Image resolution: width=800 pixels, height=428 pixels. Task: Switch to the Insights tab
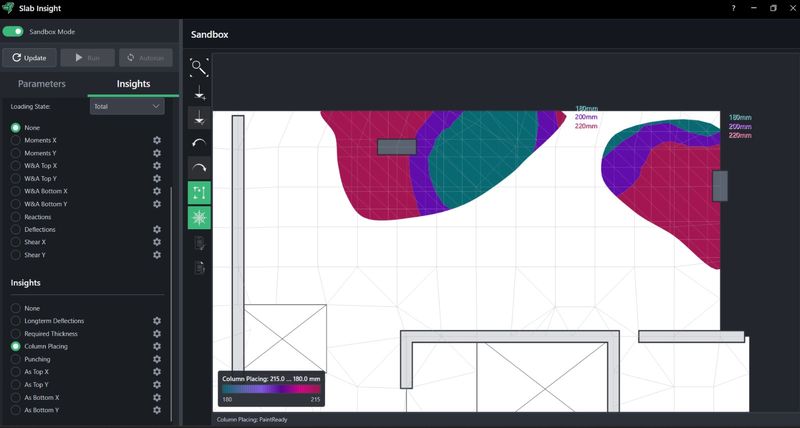(x=133, y=84)
